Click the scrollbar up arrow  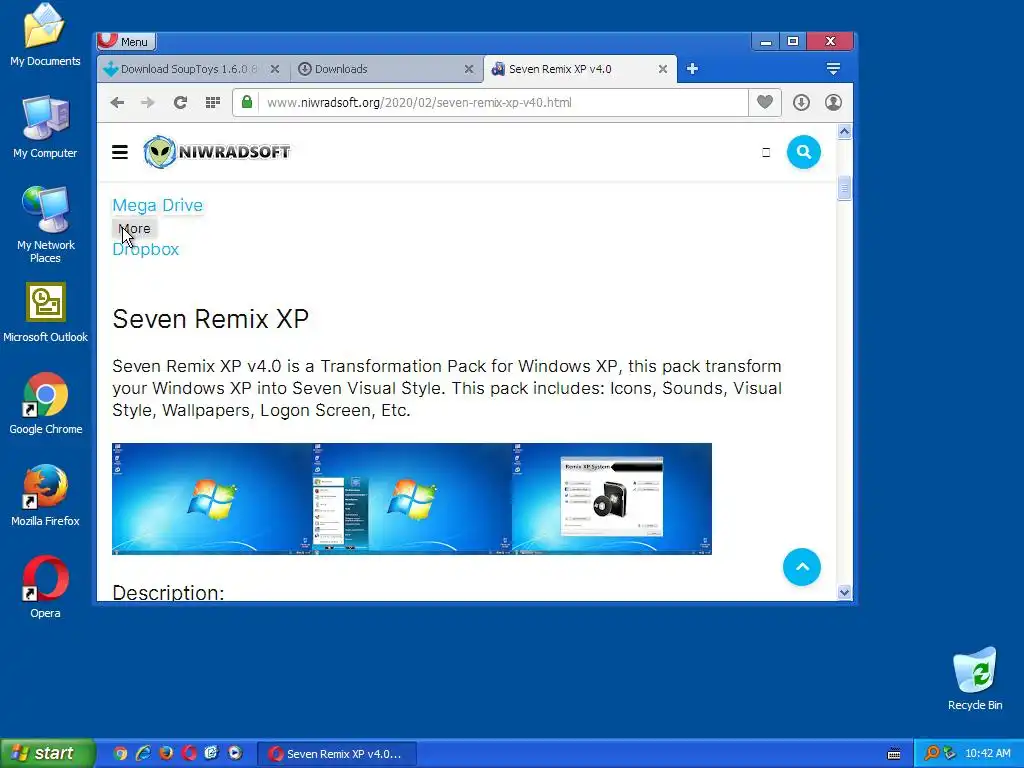[844, 132]
